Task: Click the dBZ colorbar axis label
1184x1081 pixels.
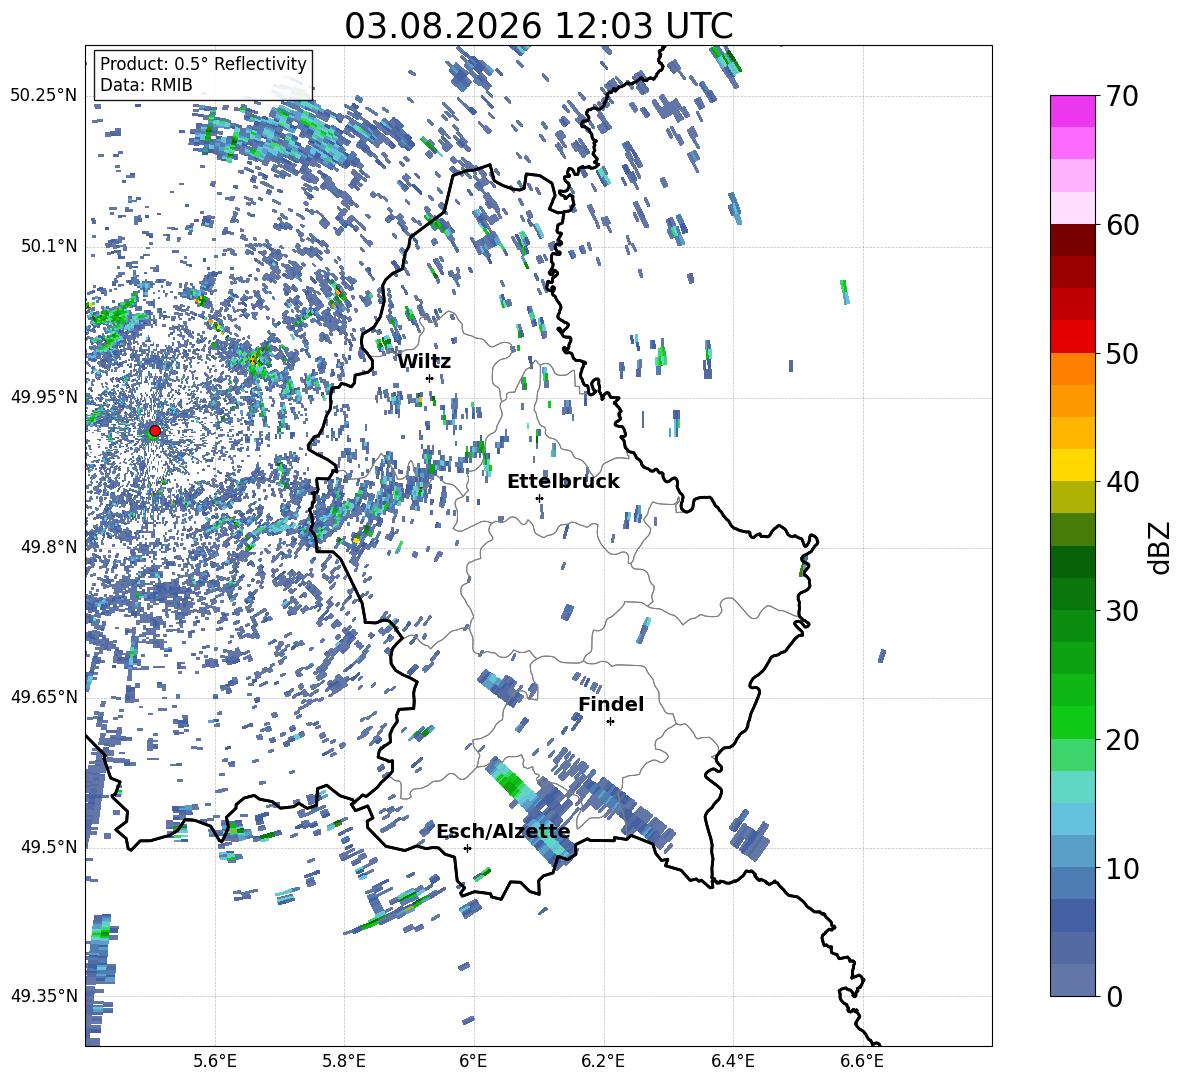Action: [x=1161, y=547]
